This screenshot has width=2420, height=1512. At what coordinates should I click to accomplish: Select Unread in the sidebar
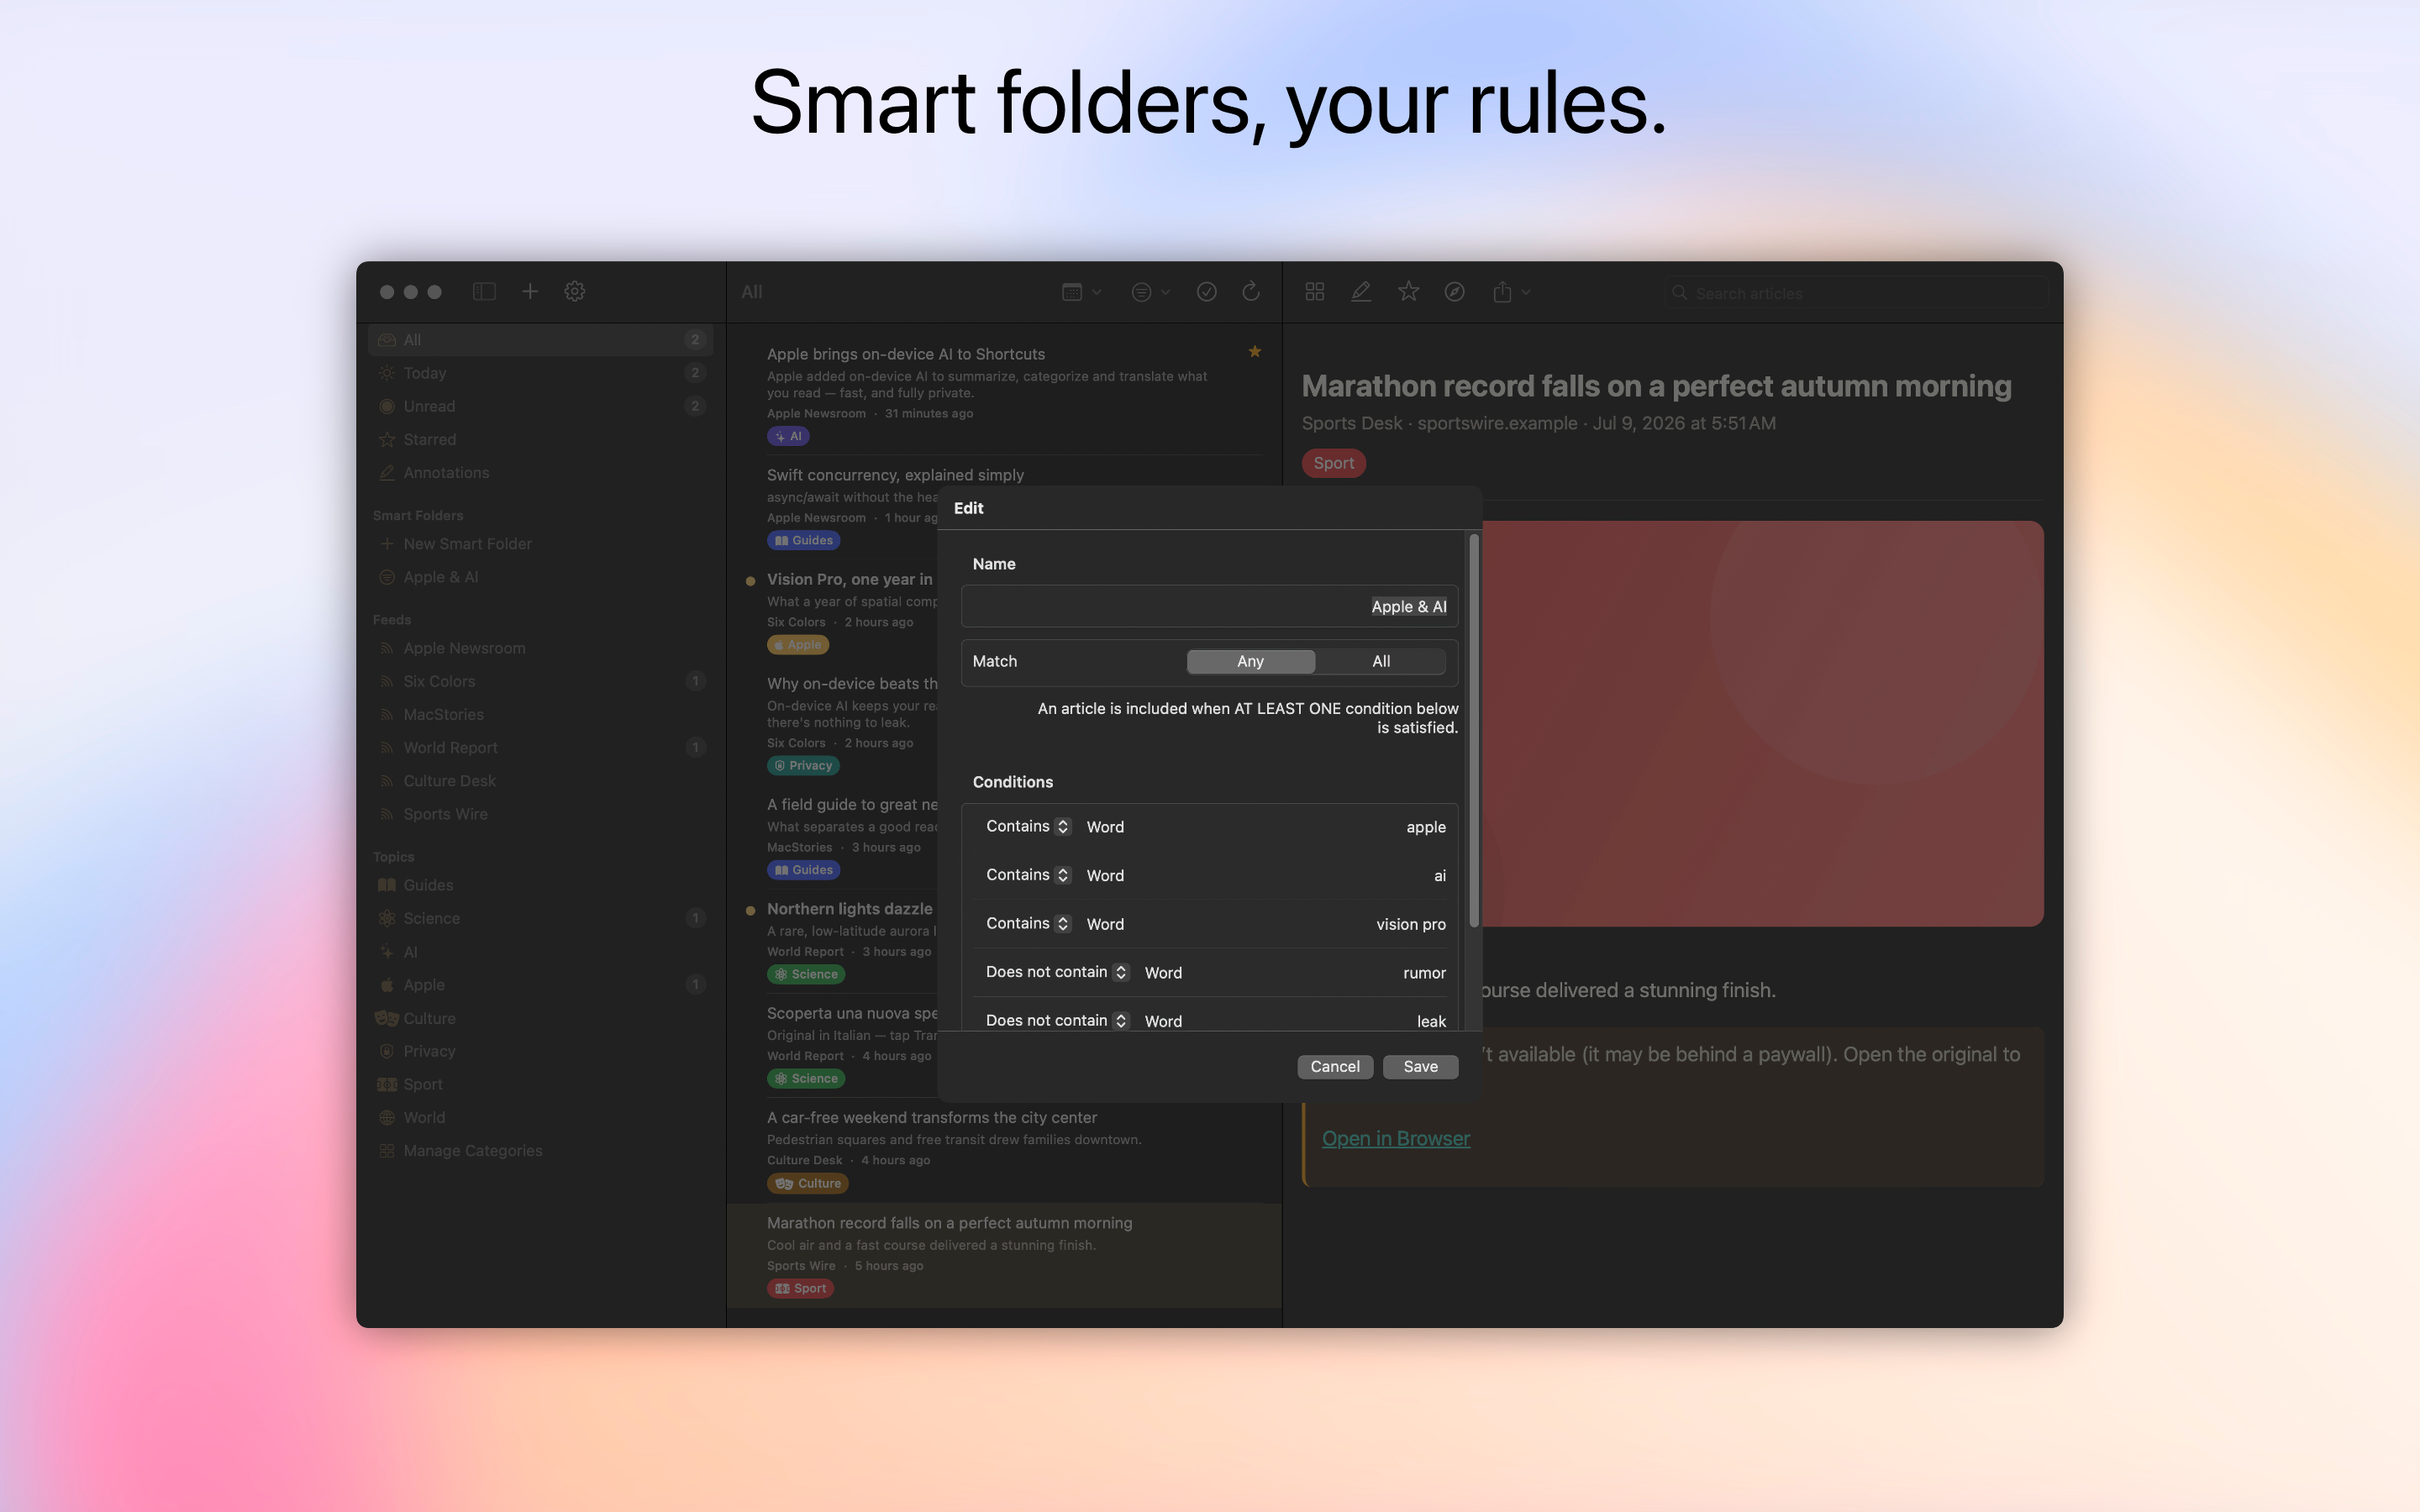click(x=540, y=406)
